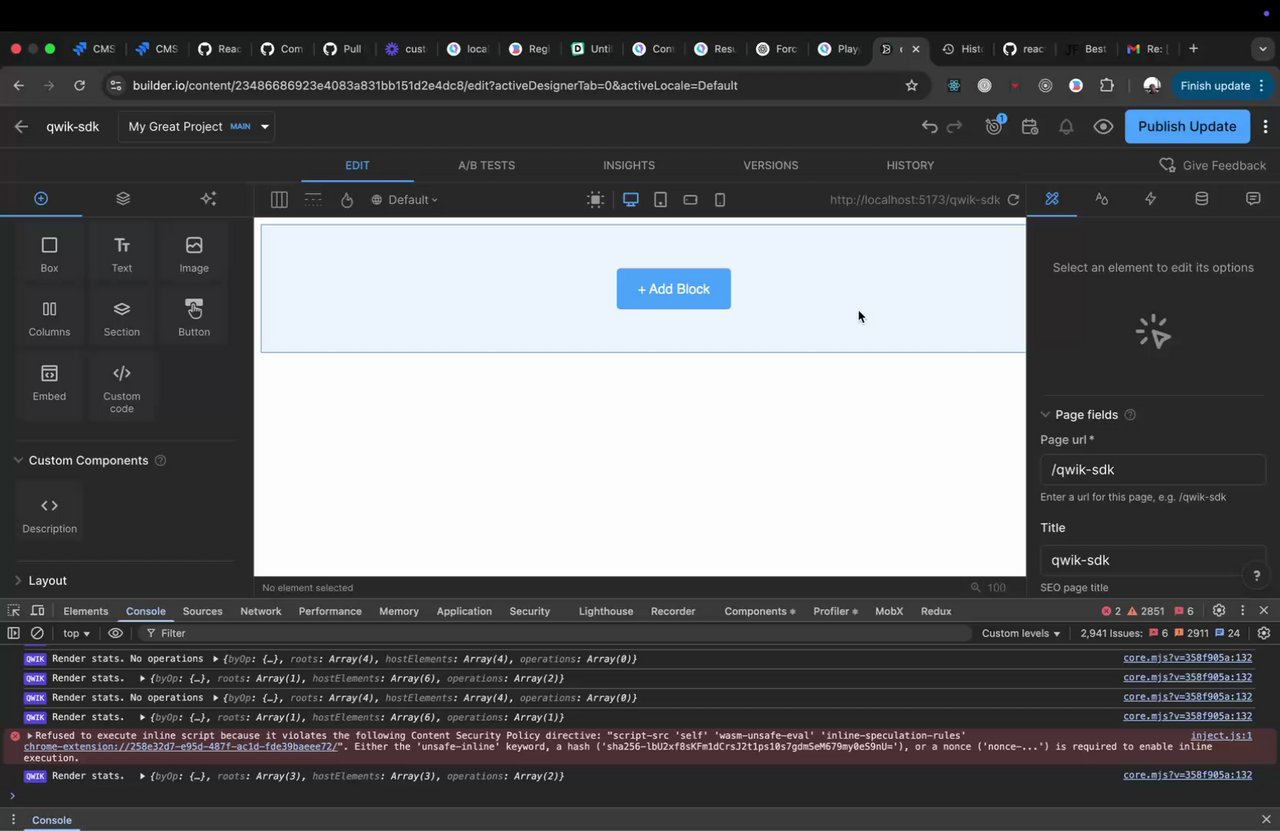Click the help question mark button
The image size is (1280, 831).
point(1257,575)
